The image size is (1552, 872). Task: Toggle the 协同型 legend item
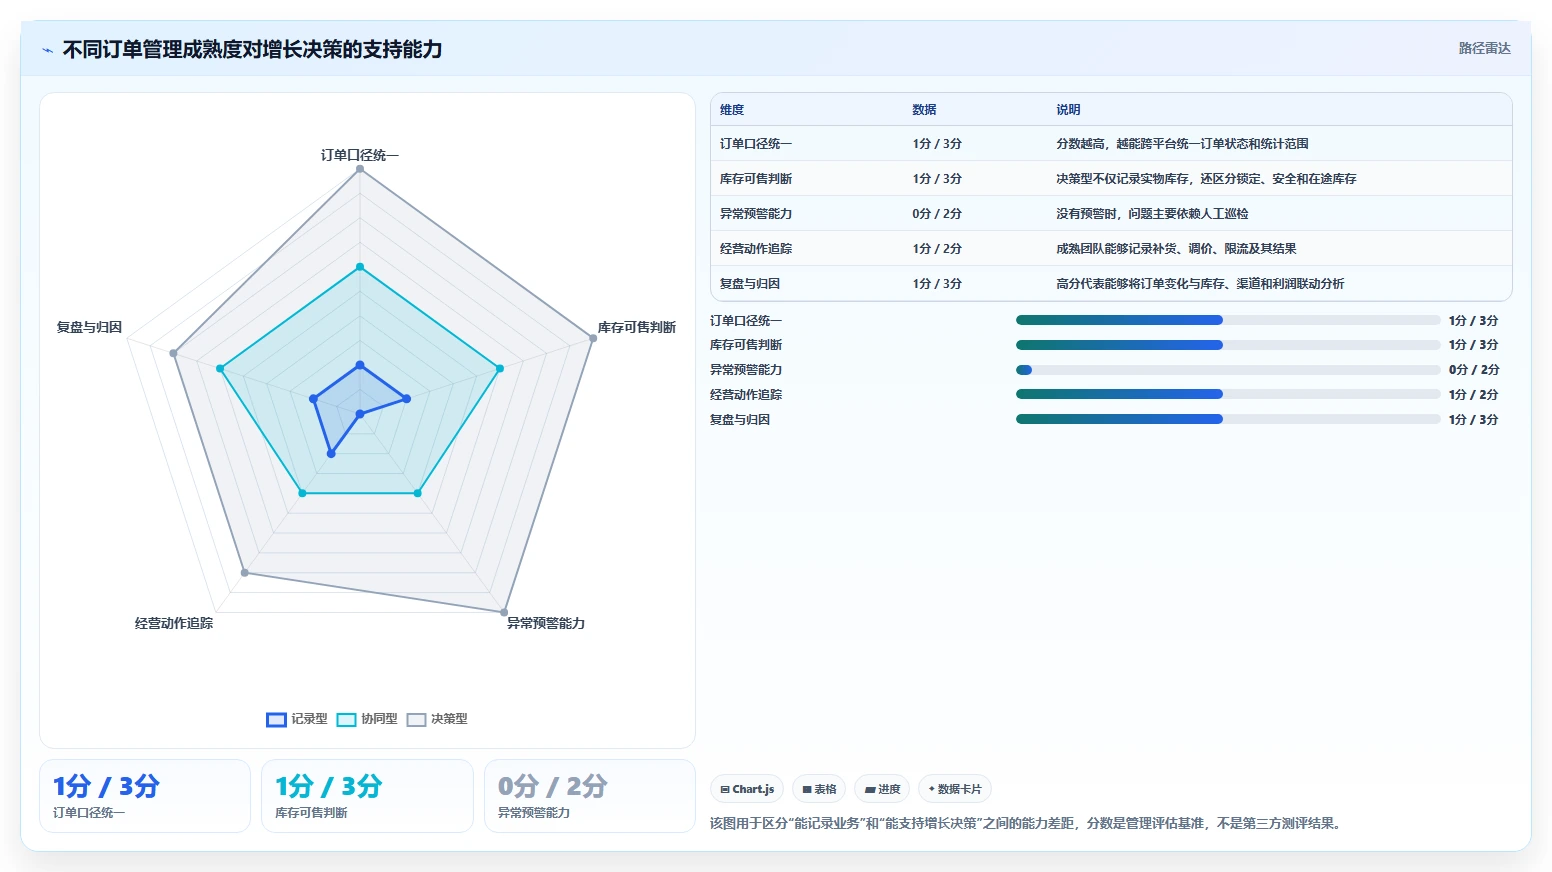pyautogui.click(x=367, y=719)
